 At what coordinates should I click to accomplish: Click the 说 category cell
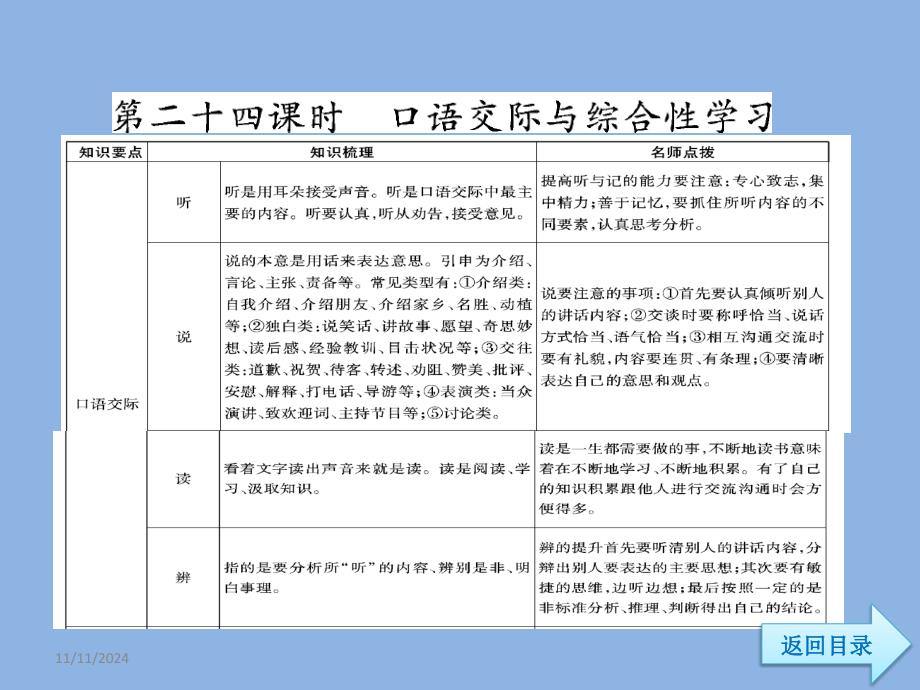184,337
